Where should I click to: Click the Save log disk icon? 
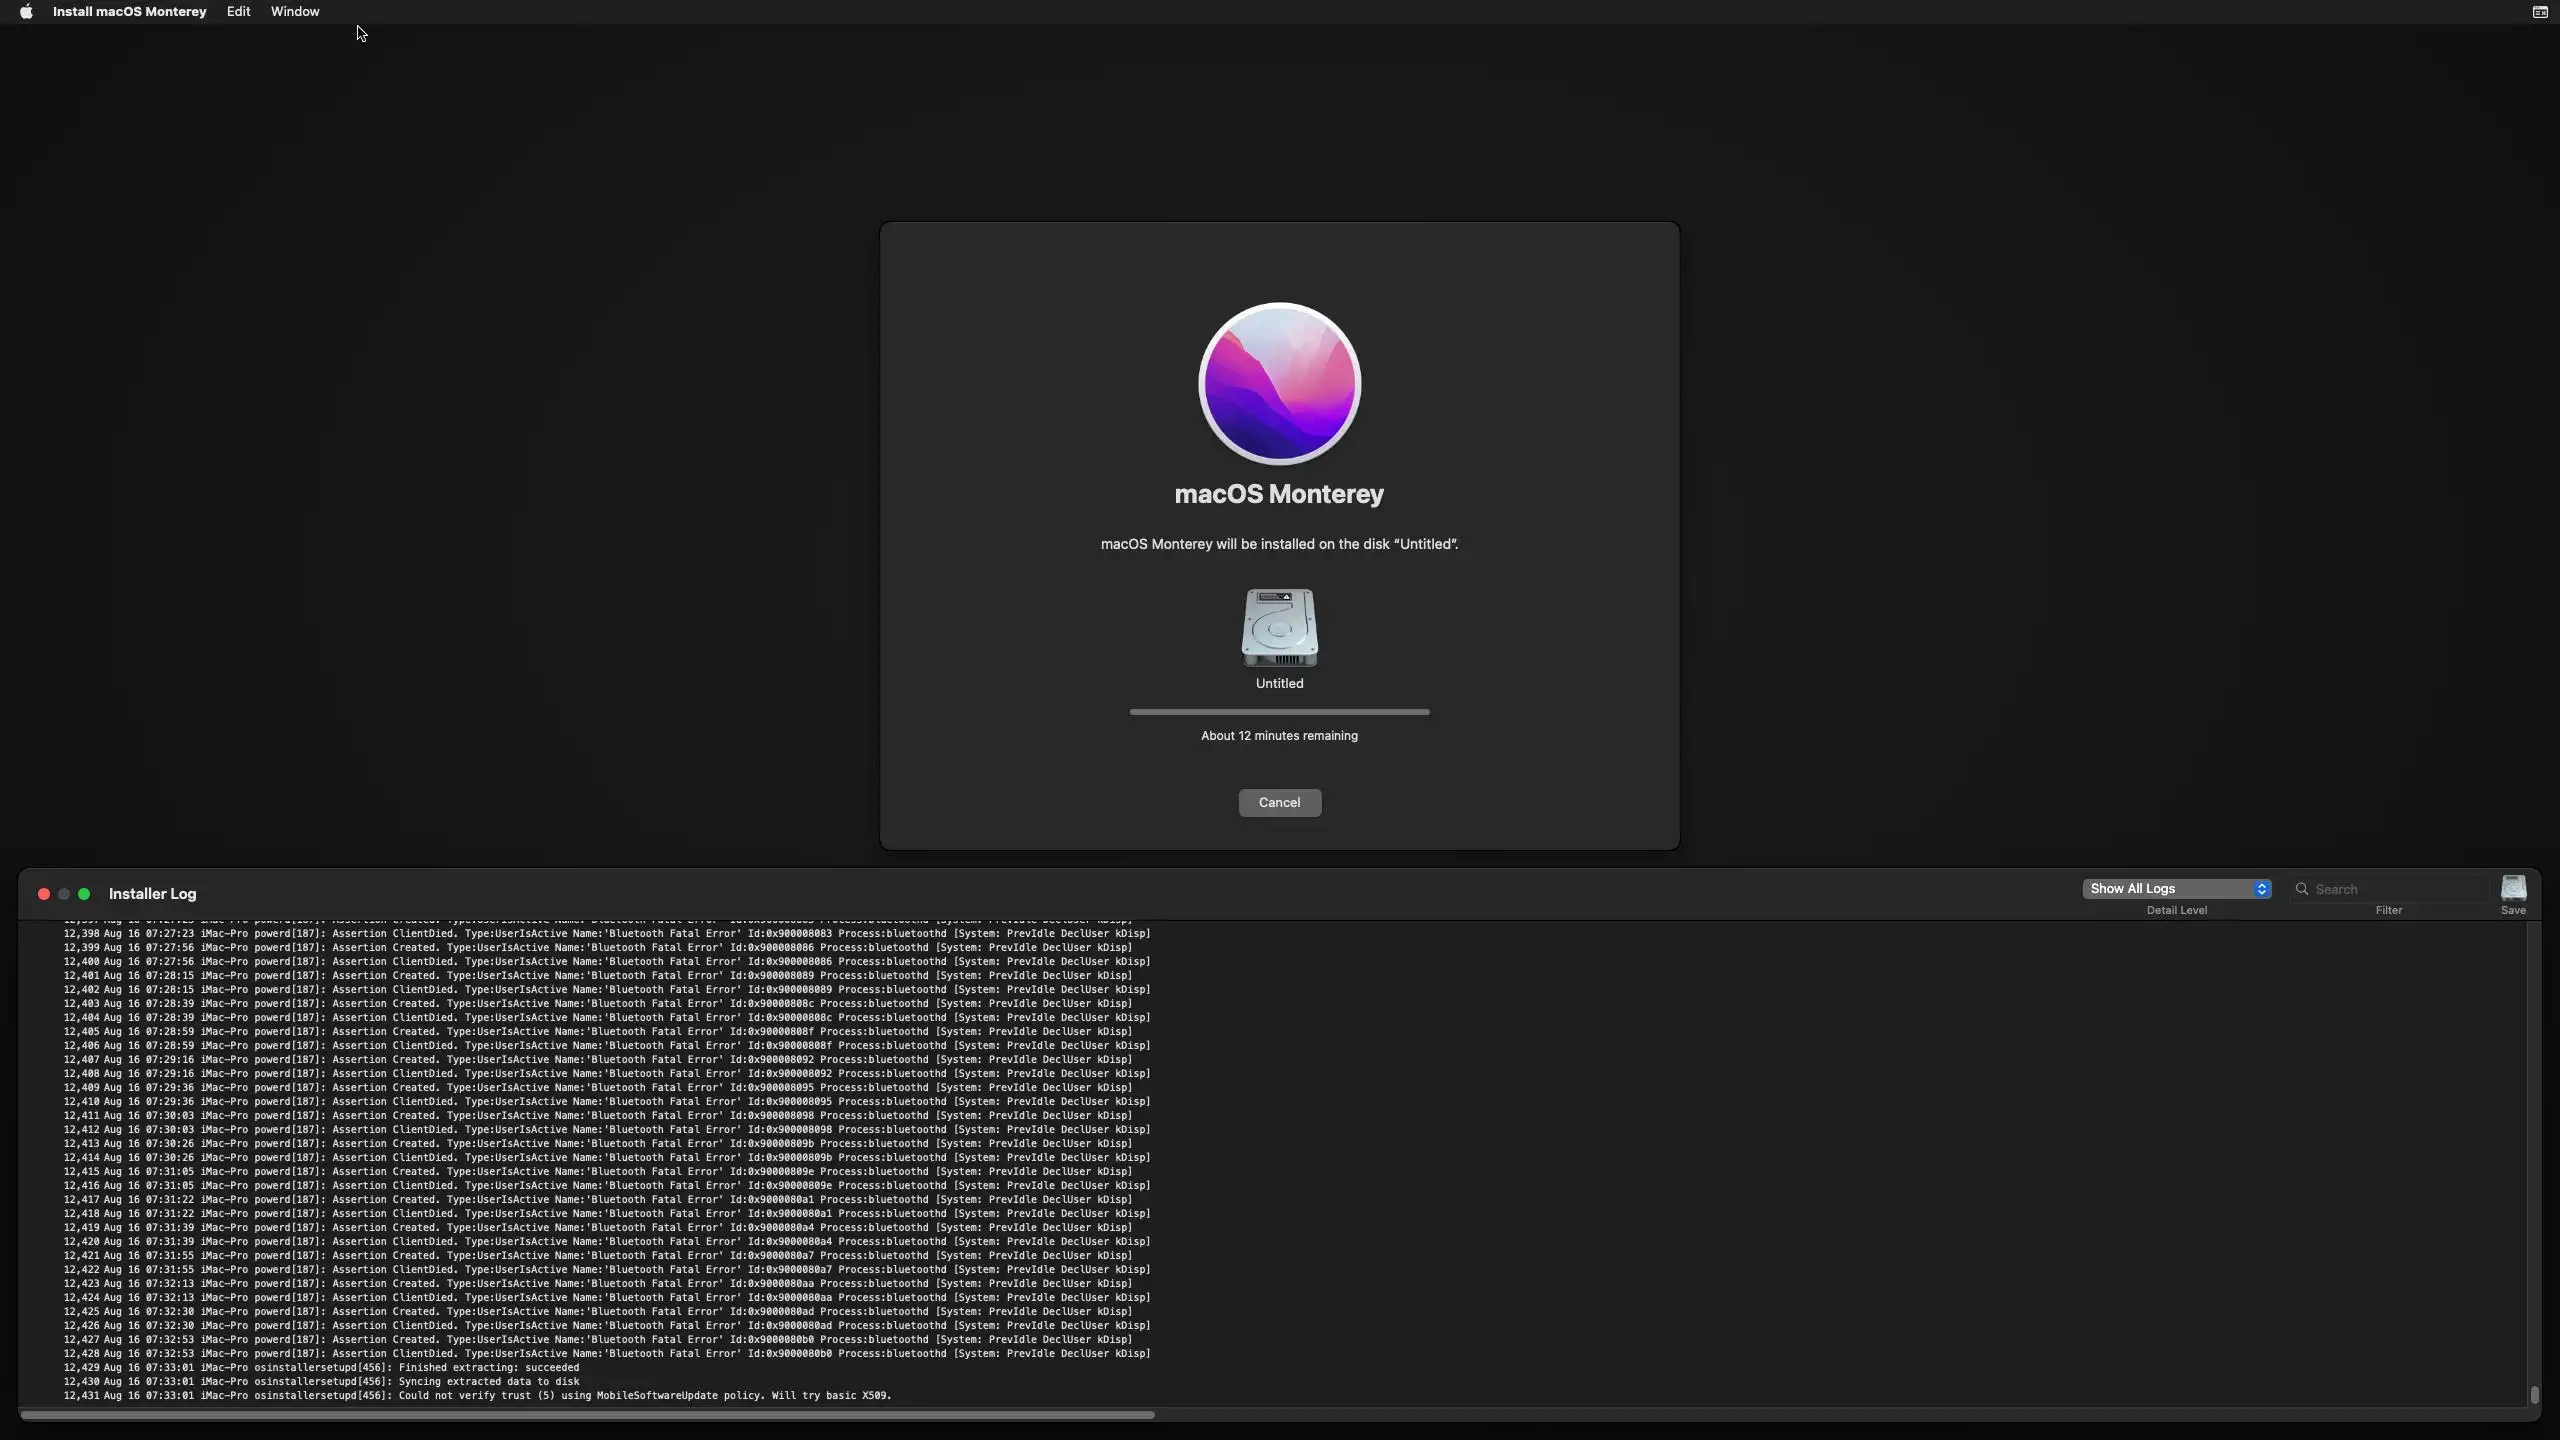point(2513,888)
